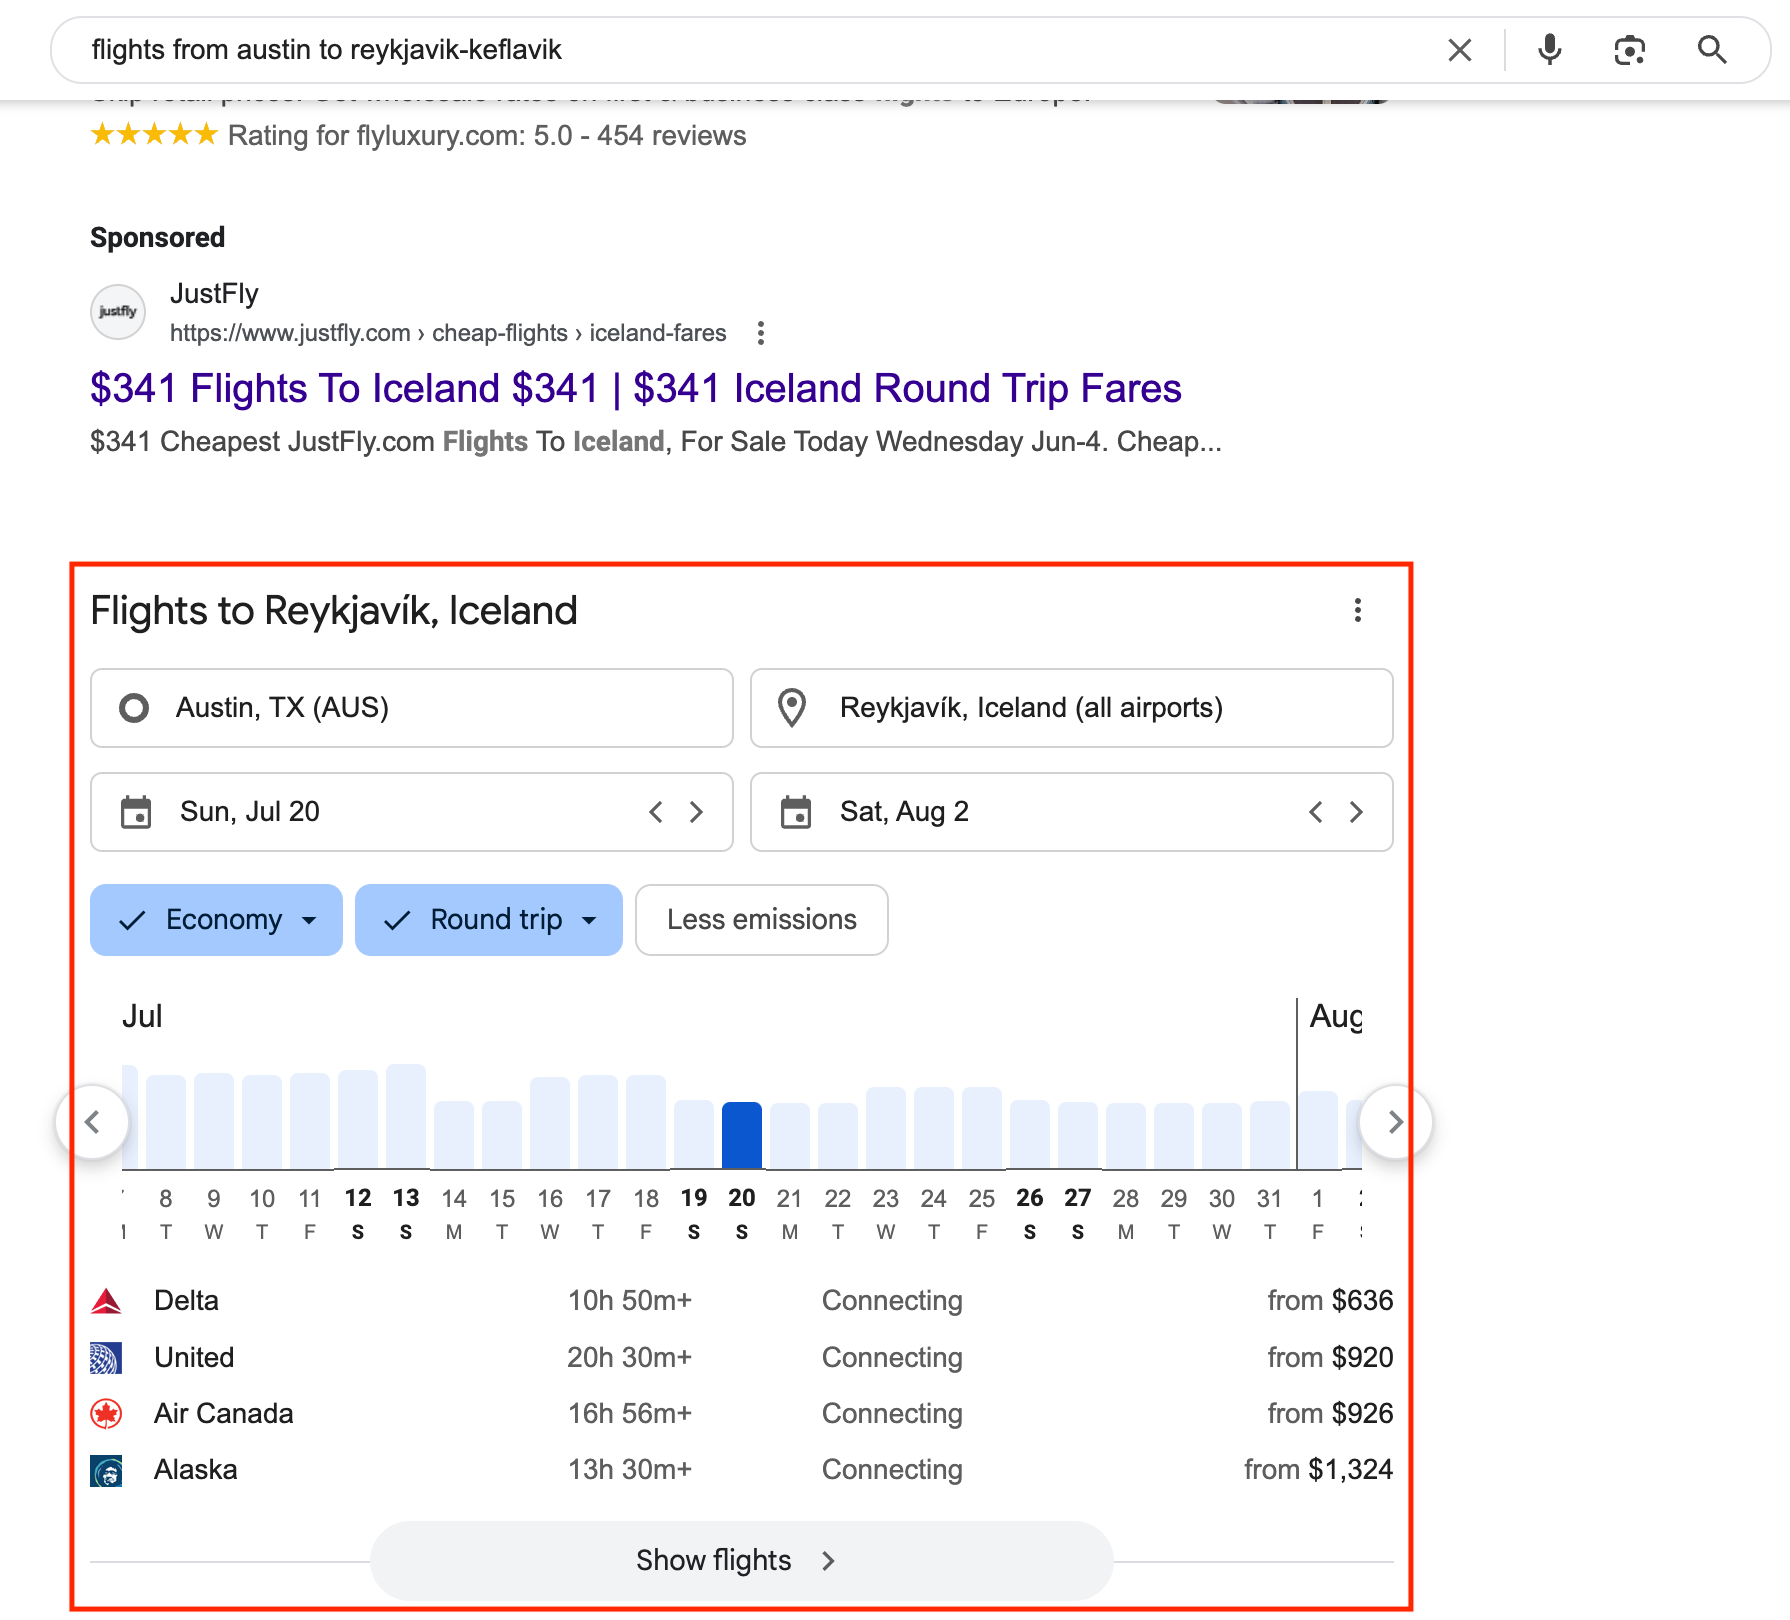Click the JustFly advertiser name

click(x=214, y=294)
